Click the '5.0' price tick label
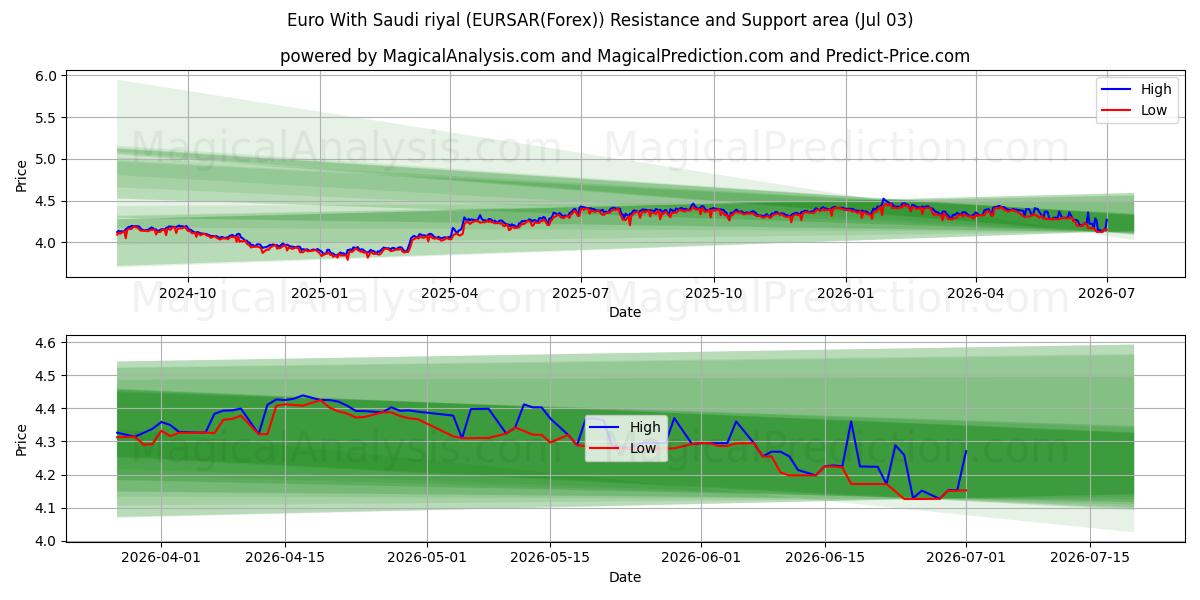The height and width of the screenshot is (600, 1200). tap(48, 159)
